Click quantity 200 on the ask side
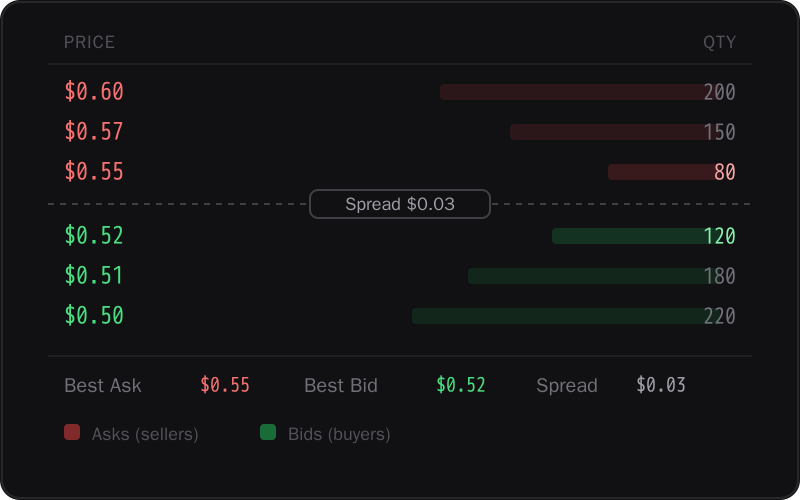The width and height of the screenshot is (800, 500). (719, 92)
